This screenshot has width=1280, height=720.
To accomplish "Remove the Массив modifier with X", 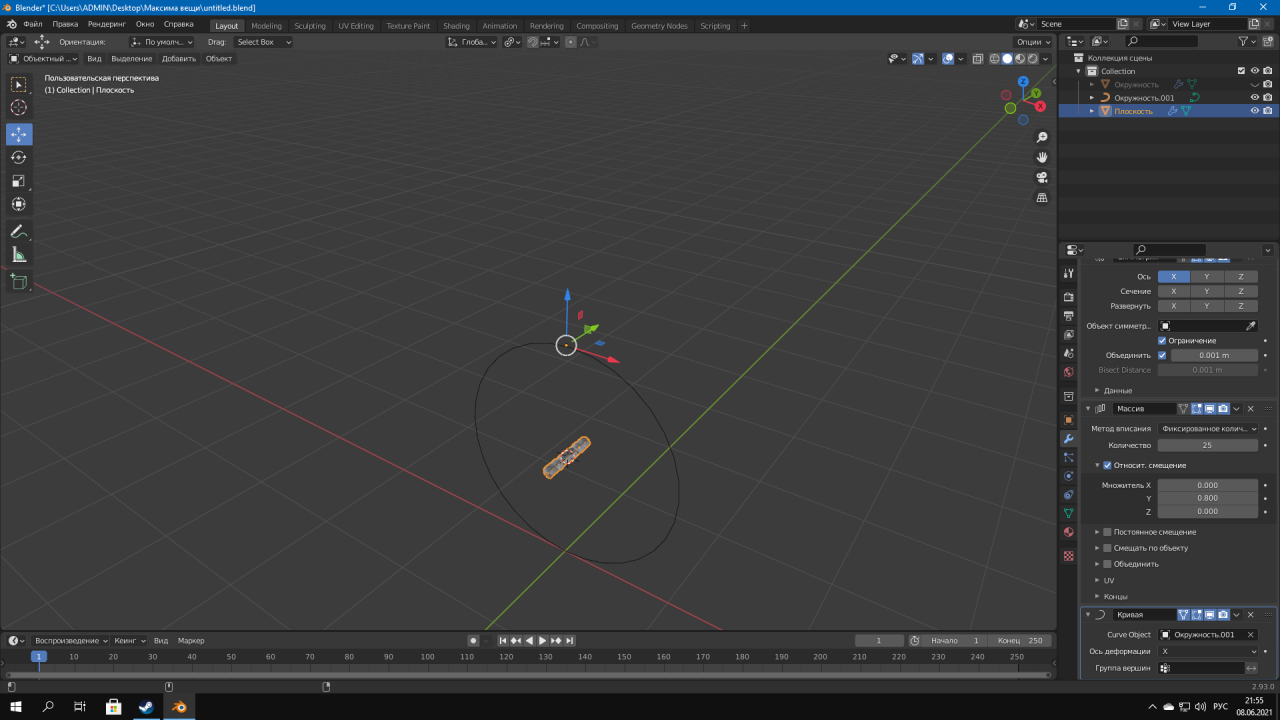I will 1250,408.
